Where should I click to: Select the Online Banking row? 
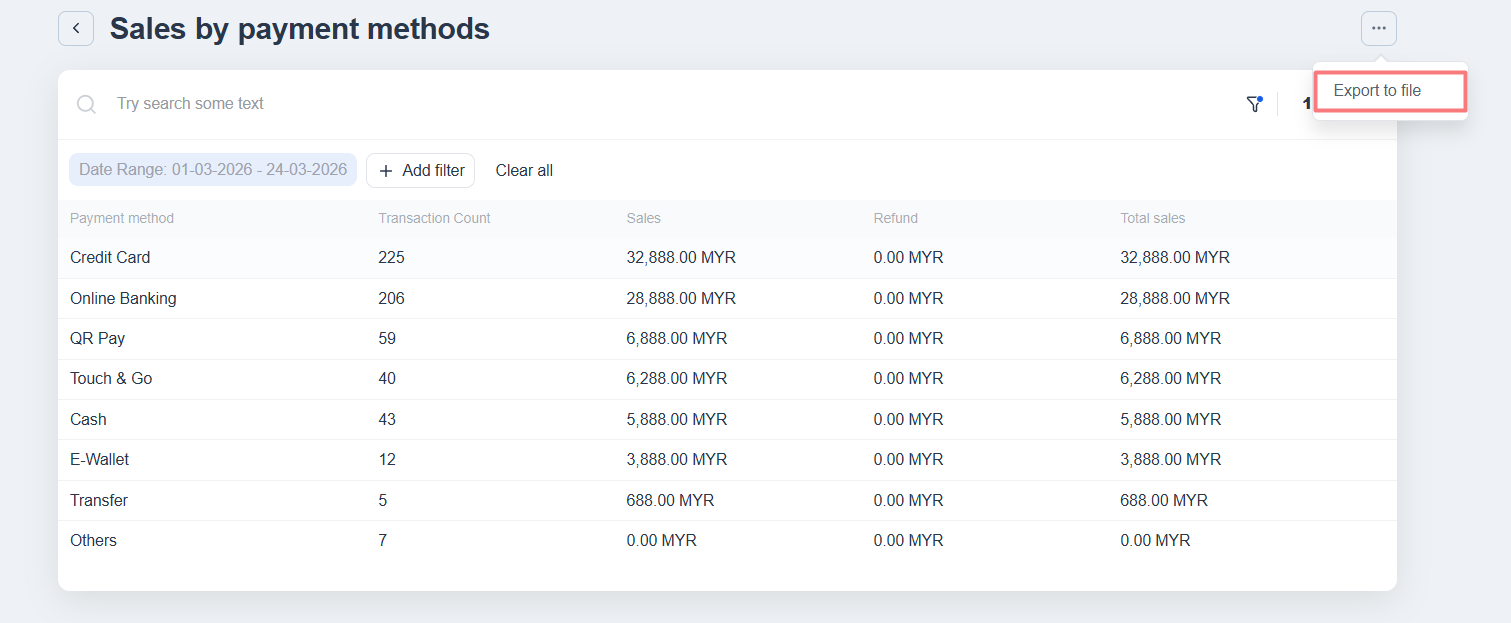tap(123, 298)
